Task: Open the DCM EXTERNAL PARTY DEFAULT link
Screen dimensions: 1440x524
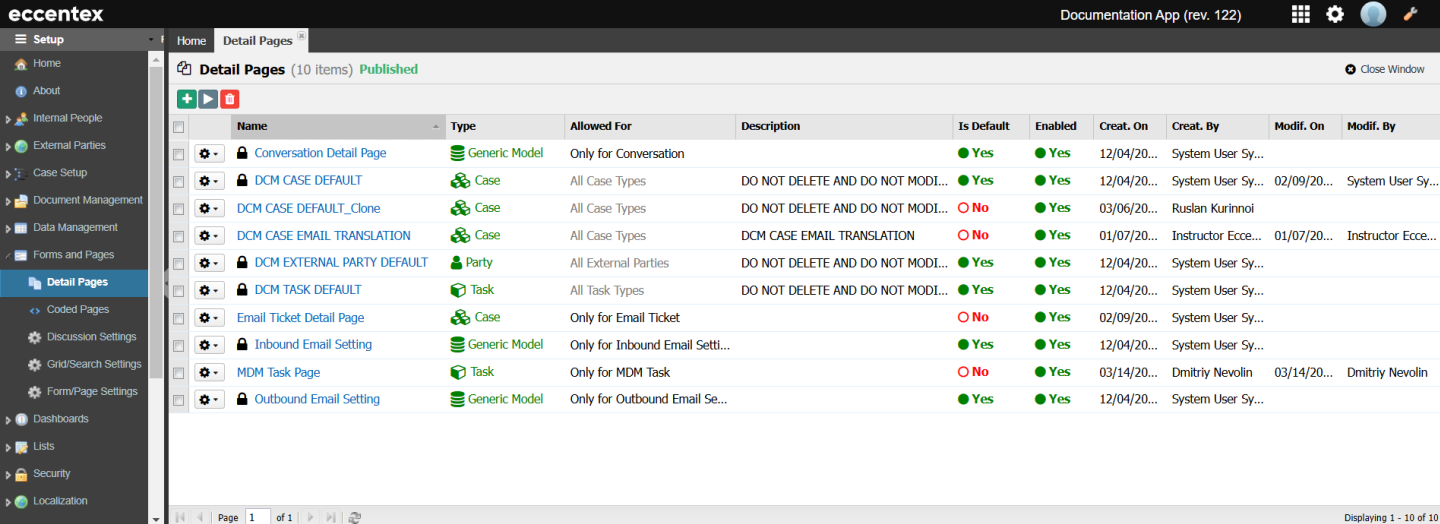Action: [x=341, y=262]
